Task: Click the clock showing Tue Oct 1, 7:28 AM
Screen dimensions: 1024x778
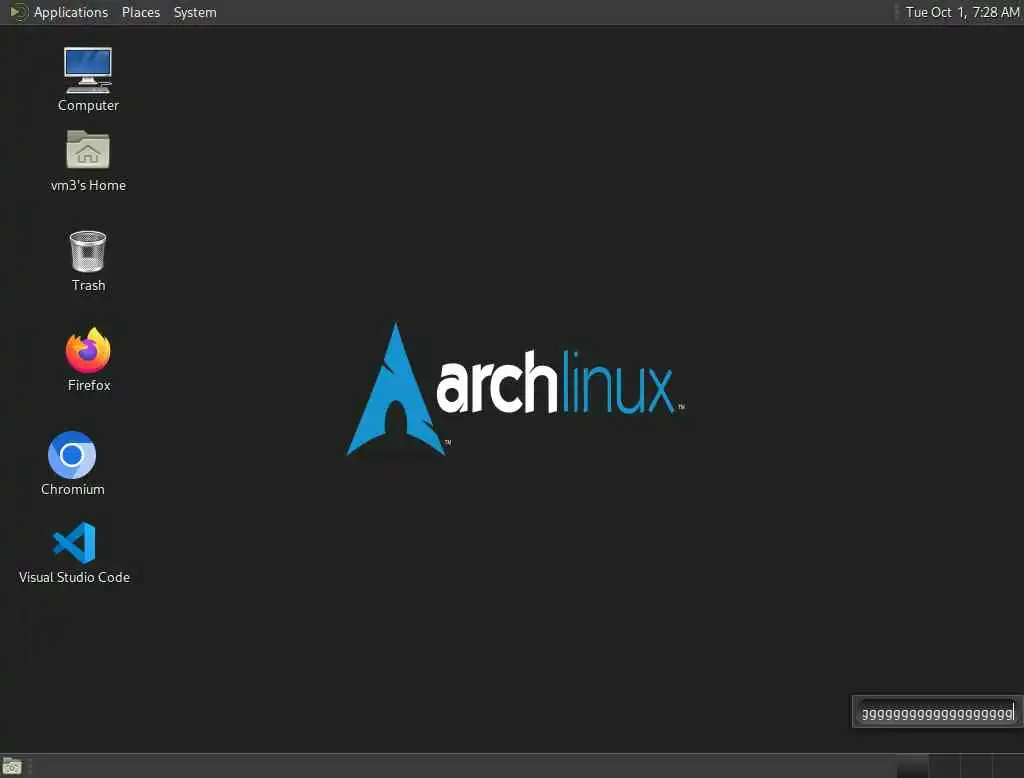Action: [962, 12]
